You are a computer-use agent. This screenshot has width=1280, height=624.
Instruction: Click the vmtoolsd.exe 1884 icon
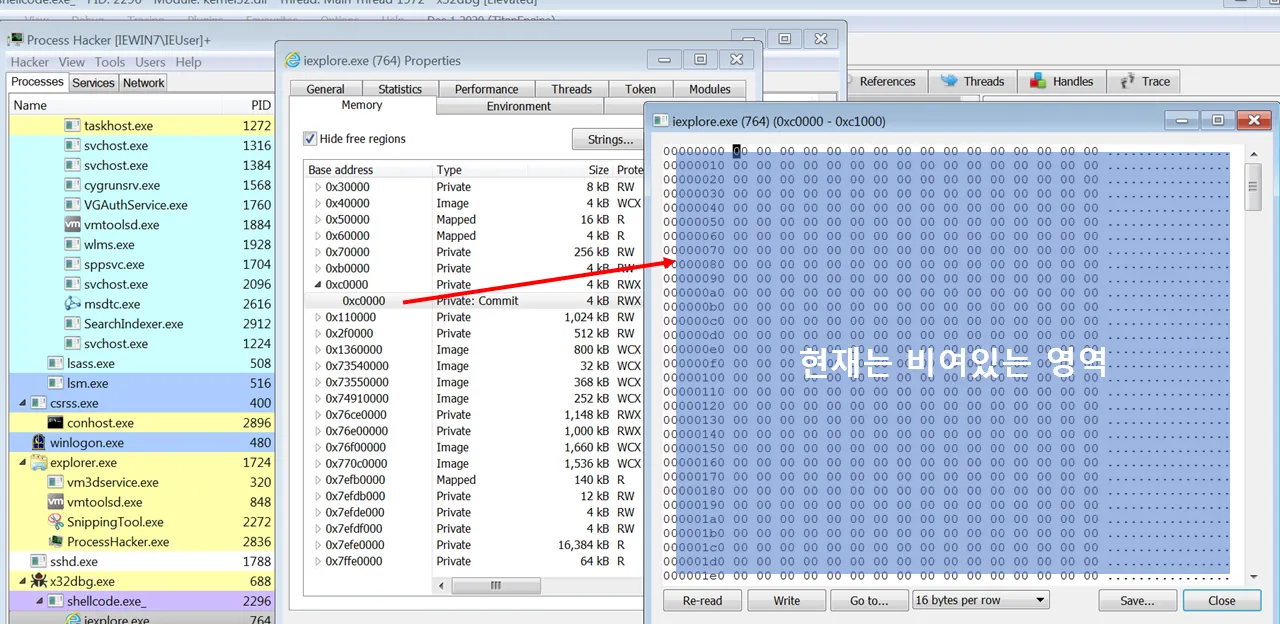[x=72, y=225]
